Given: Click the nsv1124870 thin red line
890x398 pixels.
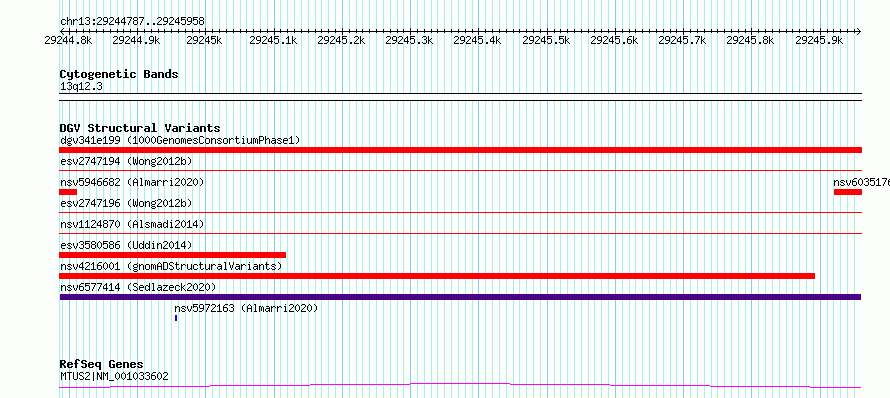Looking at the screenshot, I should click(x=460, y=233).
